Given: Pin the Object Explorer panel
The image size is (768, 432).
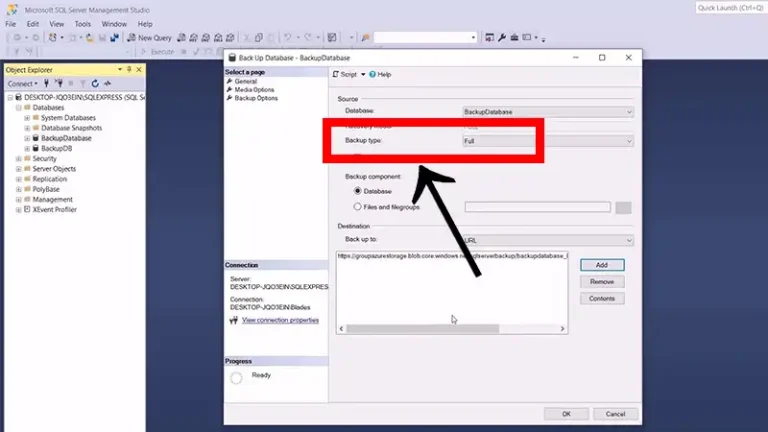Looking at the screenshot, I should (129, 70).
